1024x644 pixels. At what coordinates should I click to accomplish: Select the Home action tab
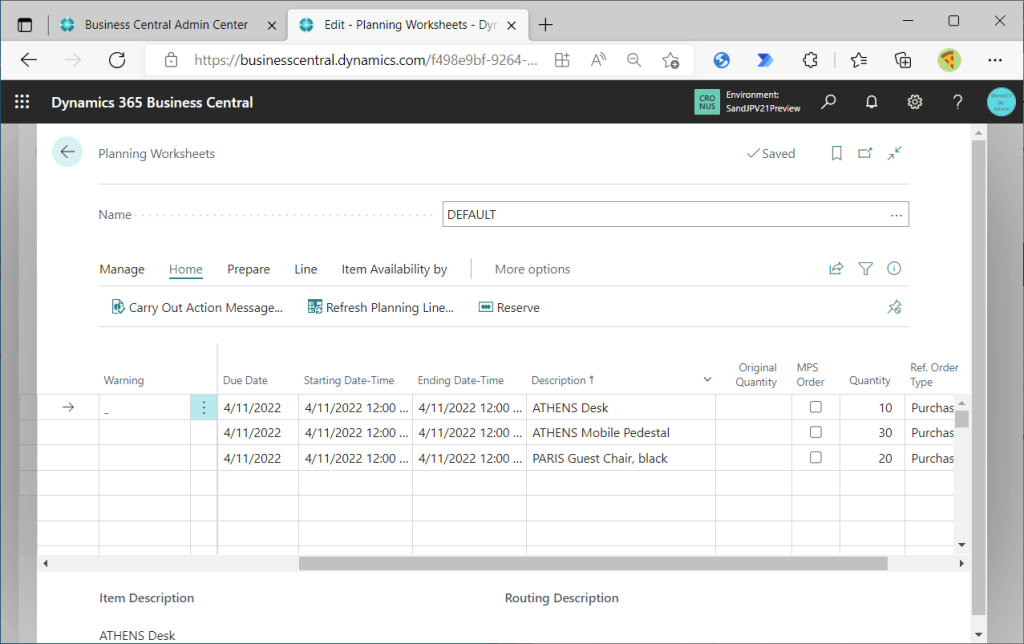point(185,269)
